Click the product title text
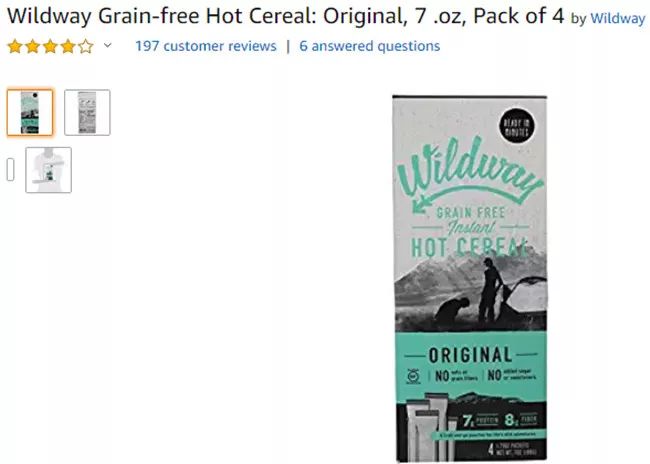This screenshot has height=464, width=650. tap(286, 17)
